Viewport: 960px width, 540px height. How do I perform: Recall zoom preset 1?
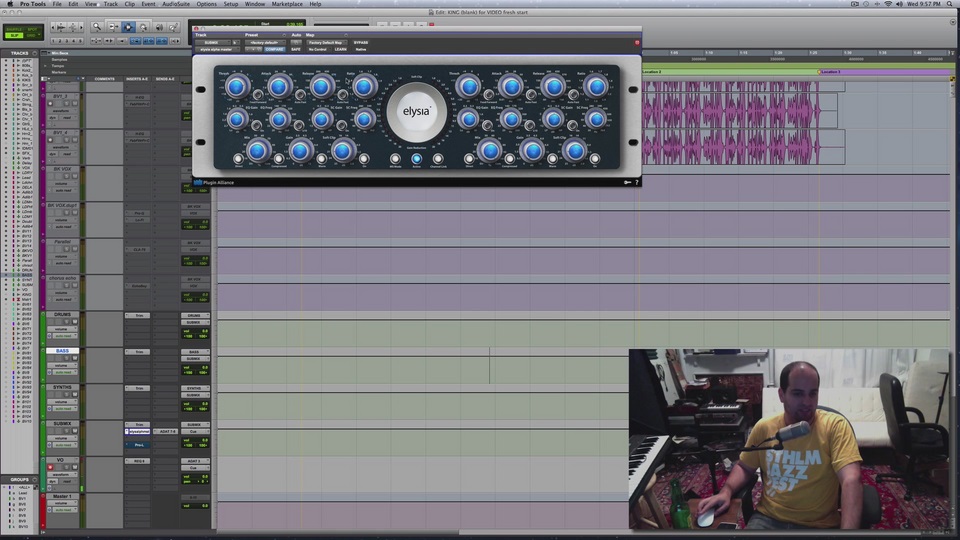click(x=54, y=41)
